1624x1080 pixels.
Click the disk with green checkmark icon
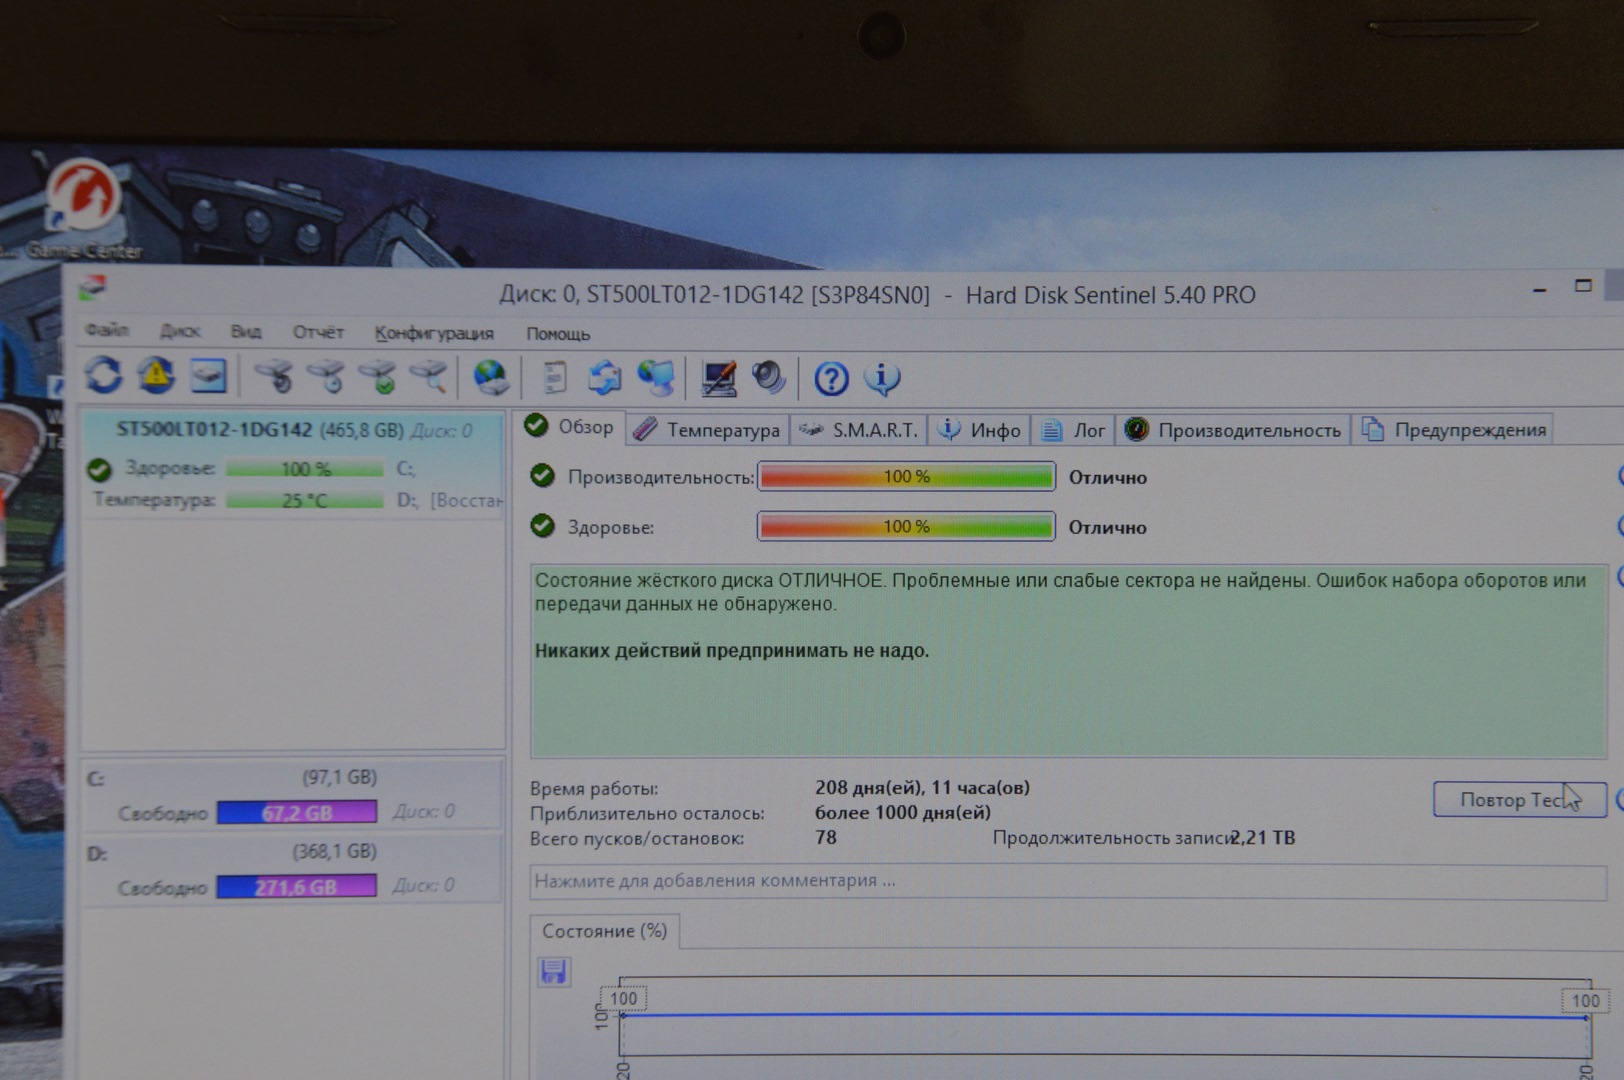pyautogui.click(x=378, y=377)
